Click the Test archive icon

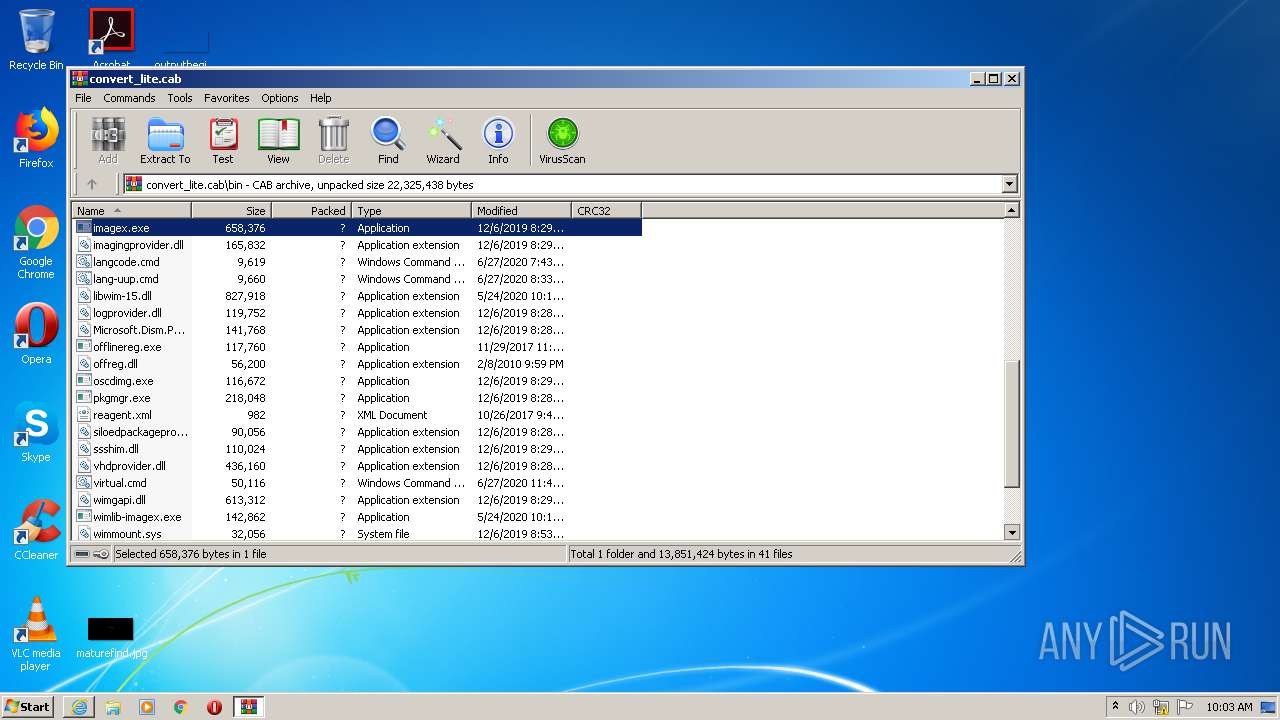tap(223, 141)
